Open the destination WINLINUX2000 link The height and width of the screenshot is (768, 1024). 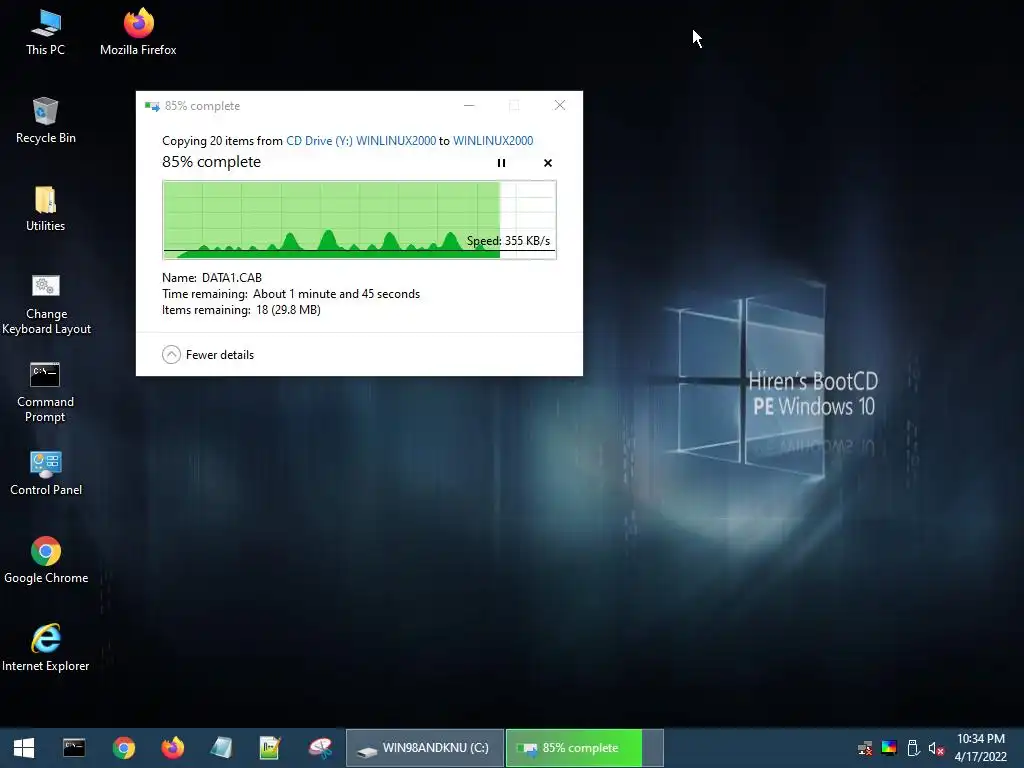(x=493, y=140)
